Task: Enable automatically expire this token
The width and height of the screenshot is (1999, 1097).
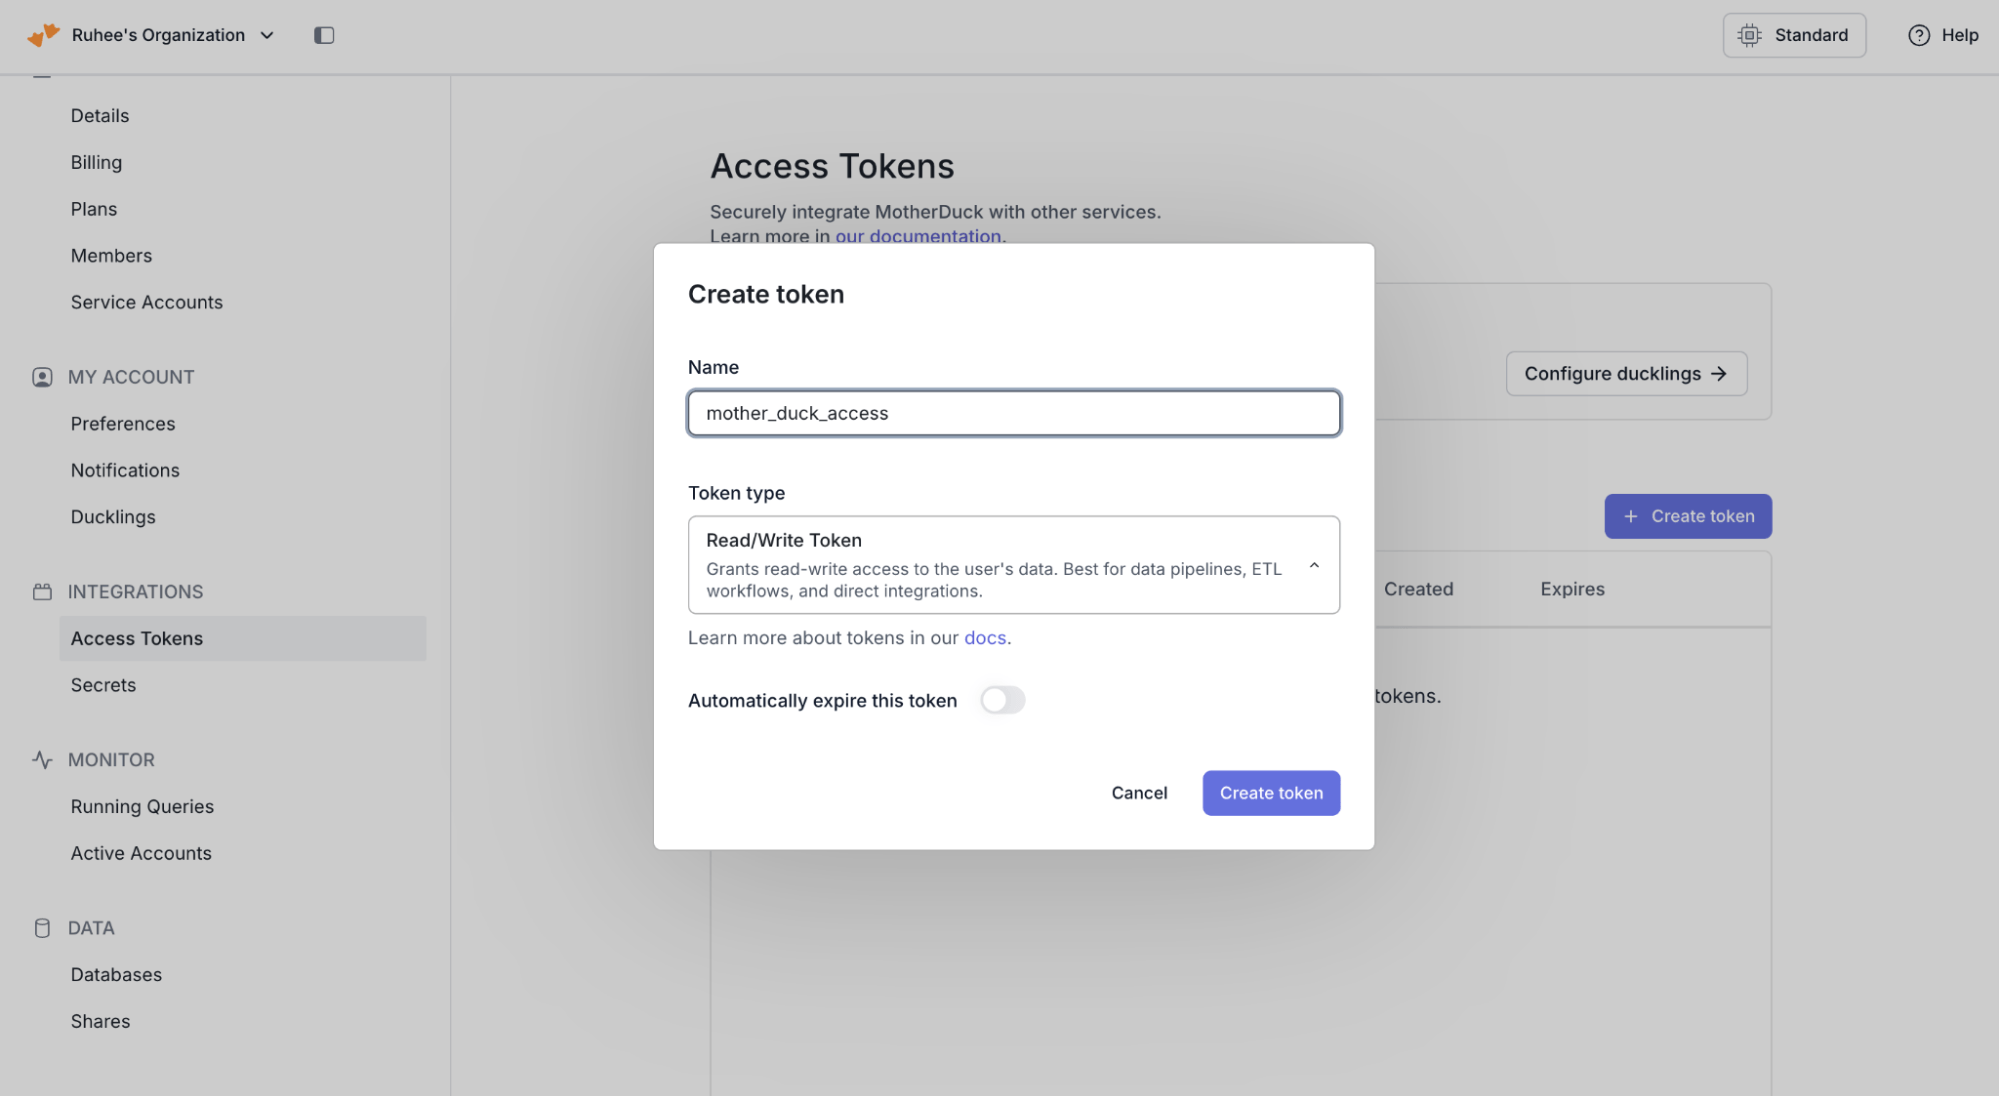Action: click(1002, 700)
